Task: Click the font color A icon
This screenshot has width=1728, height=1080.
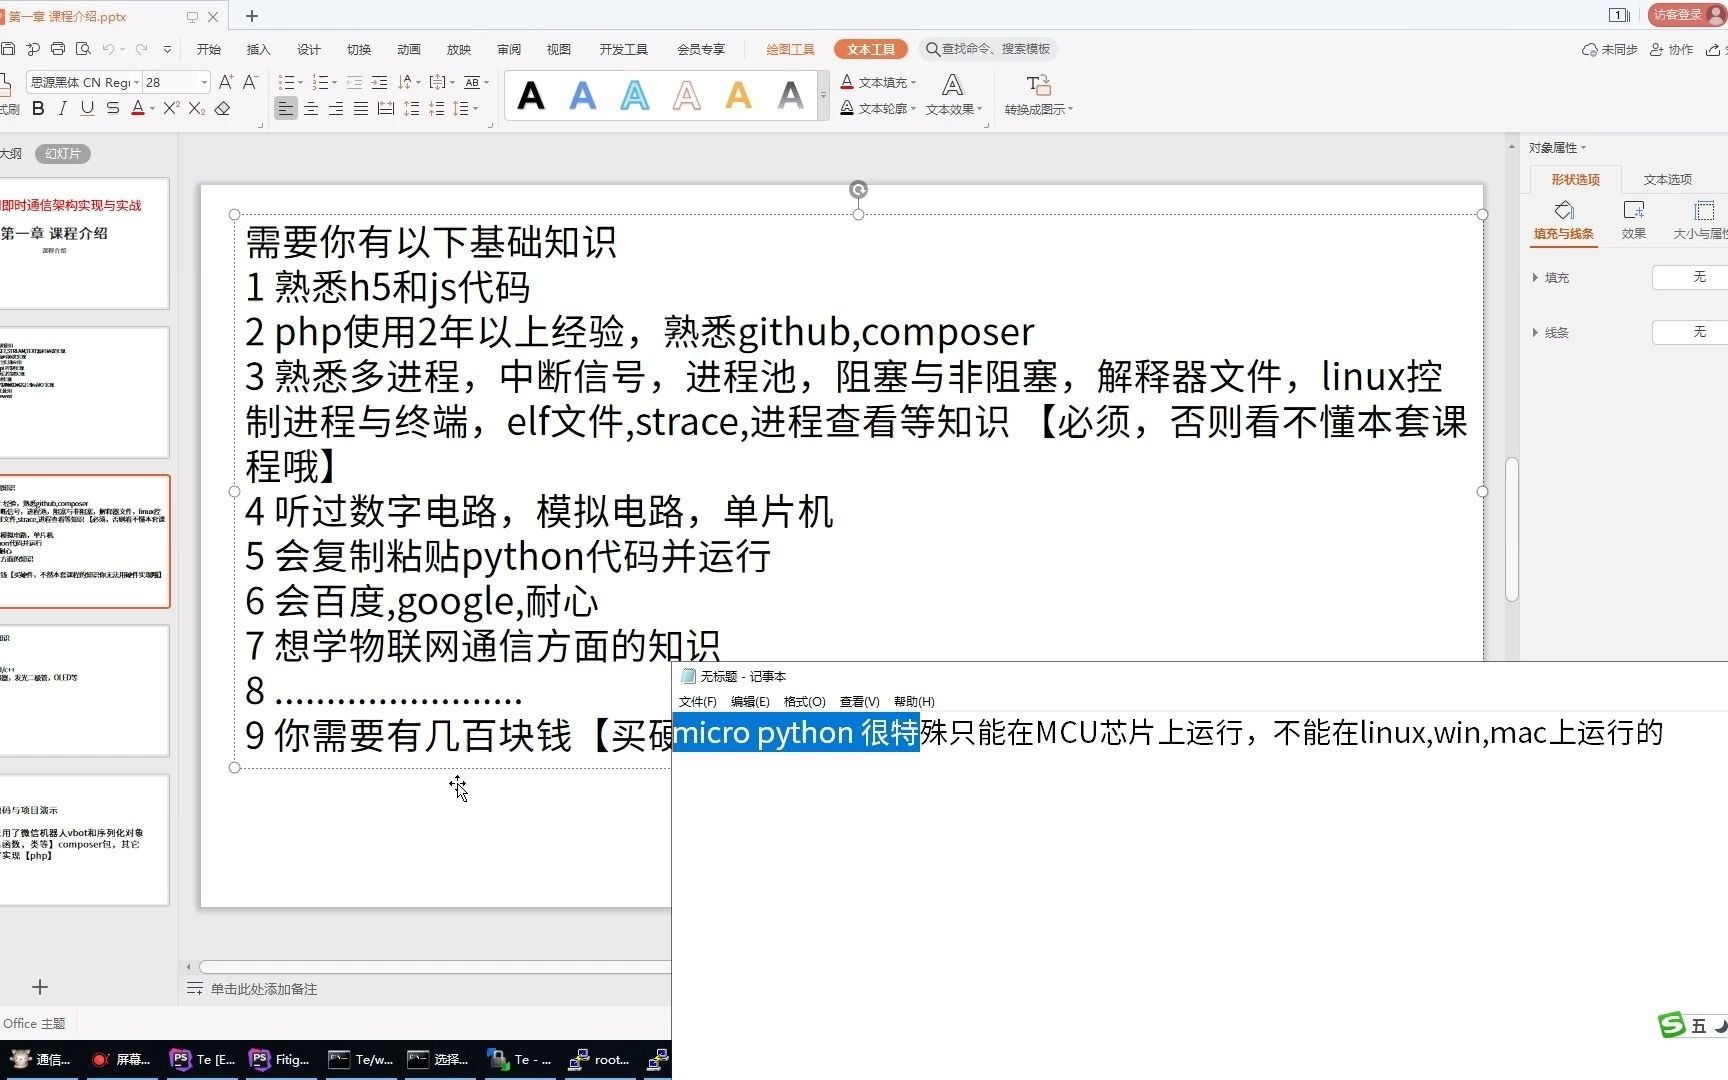Action: tap(138, 108)
